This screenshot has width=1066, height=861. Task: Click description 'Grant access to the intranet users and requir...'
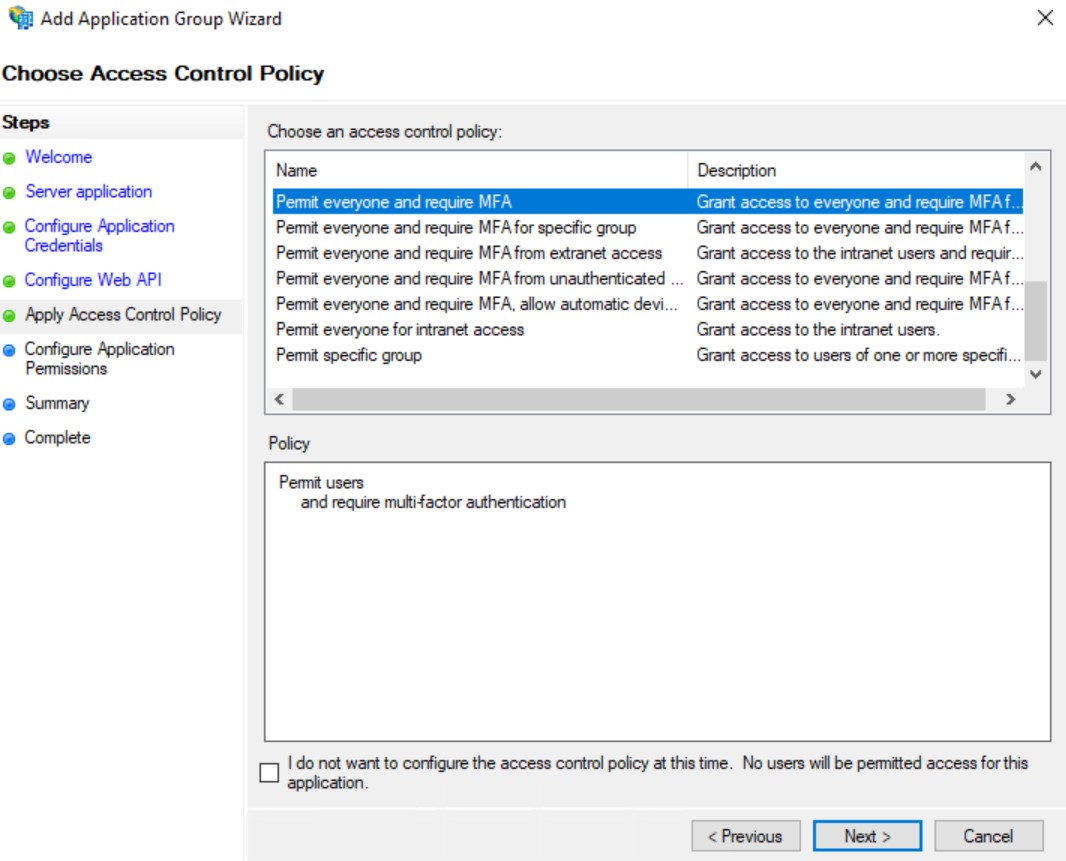[859, 253]
